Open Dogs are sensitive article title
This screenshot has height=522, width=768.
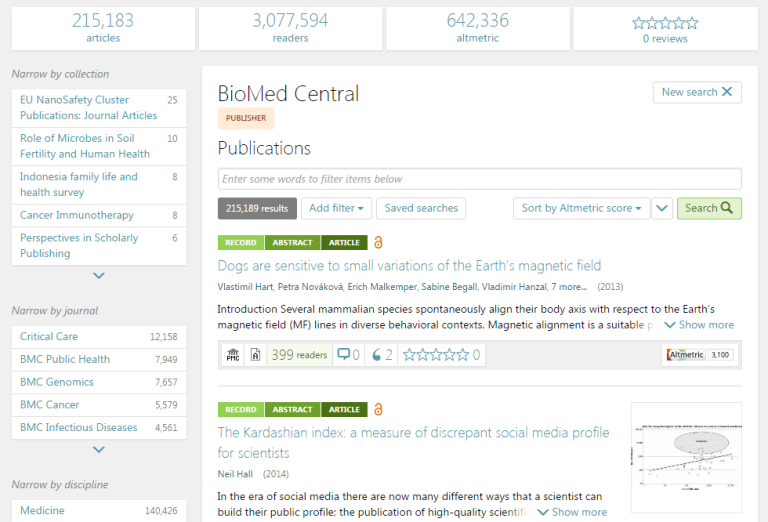point(409,265)
